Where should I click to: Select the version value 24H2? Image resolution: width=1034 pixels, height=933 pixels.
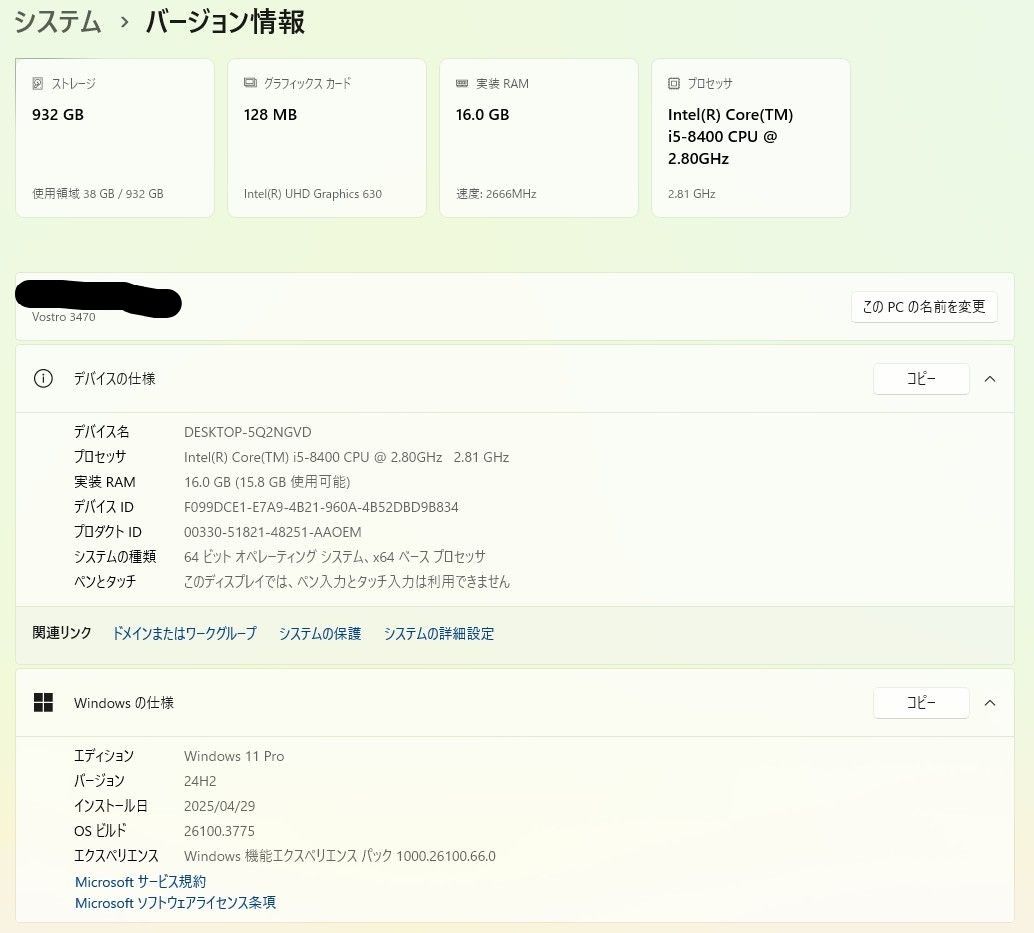click(200, 781)
